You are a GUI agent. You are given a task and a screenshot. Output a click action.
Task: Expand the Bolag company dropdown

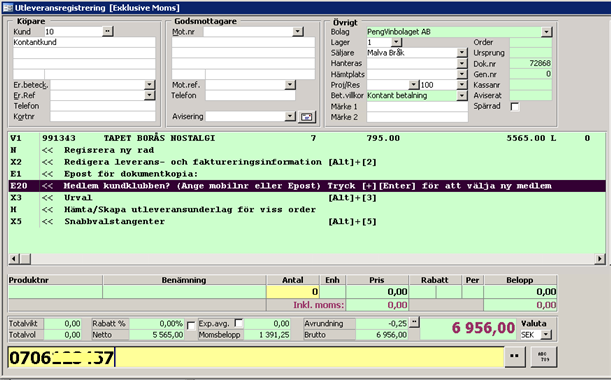[546, 32]
